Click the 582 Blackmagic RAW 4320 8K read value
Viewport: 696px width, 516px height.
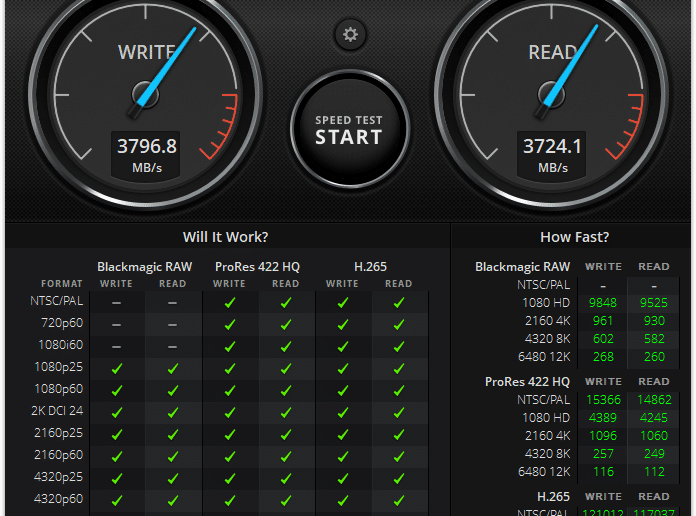(x=654, y=339)
